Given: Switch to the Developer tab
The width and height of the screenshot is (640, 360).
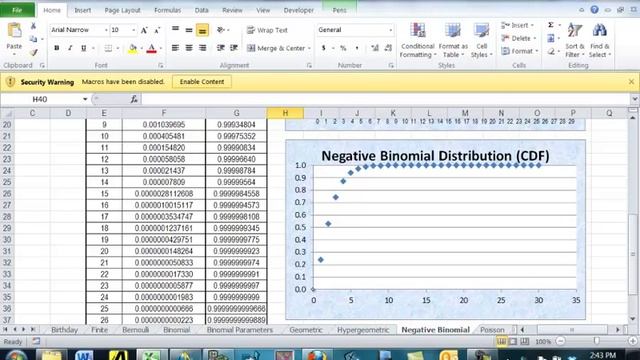Looking at the screenshot, I should point(298,10).
